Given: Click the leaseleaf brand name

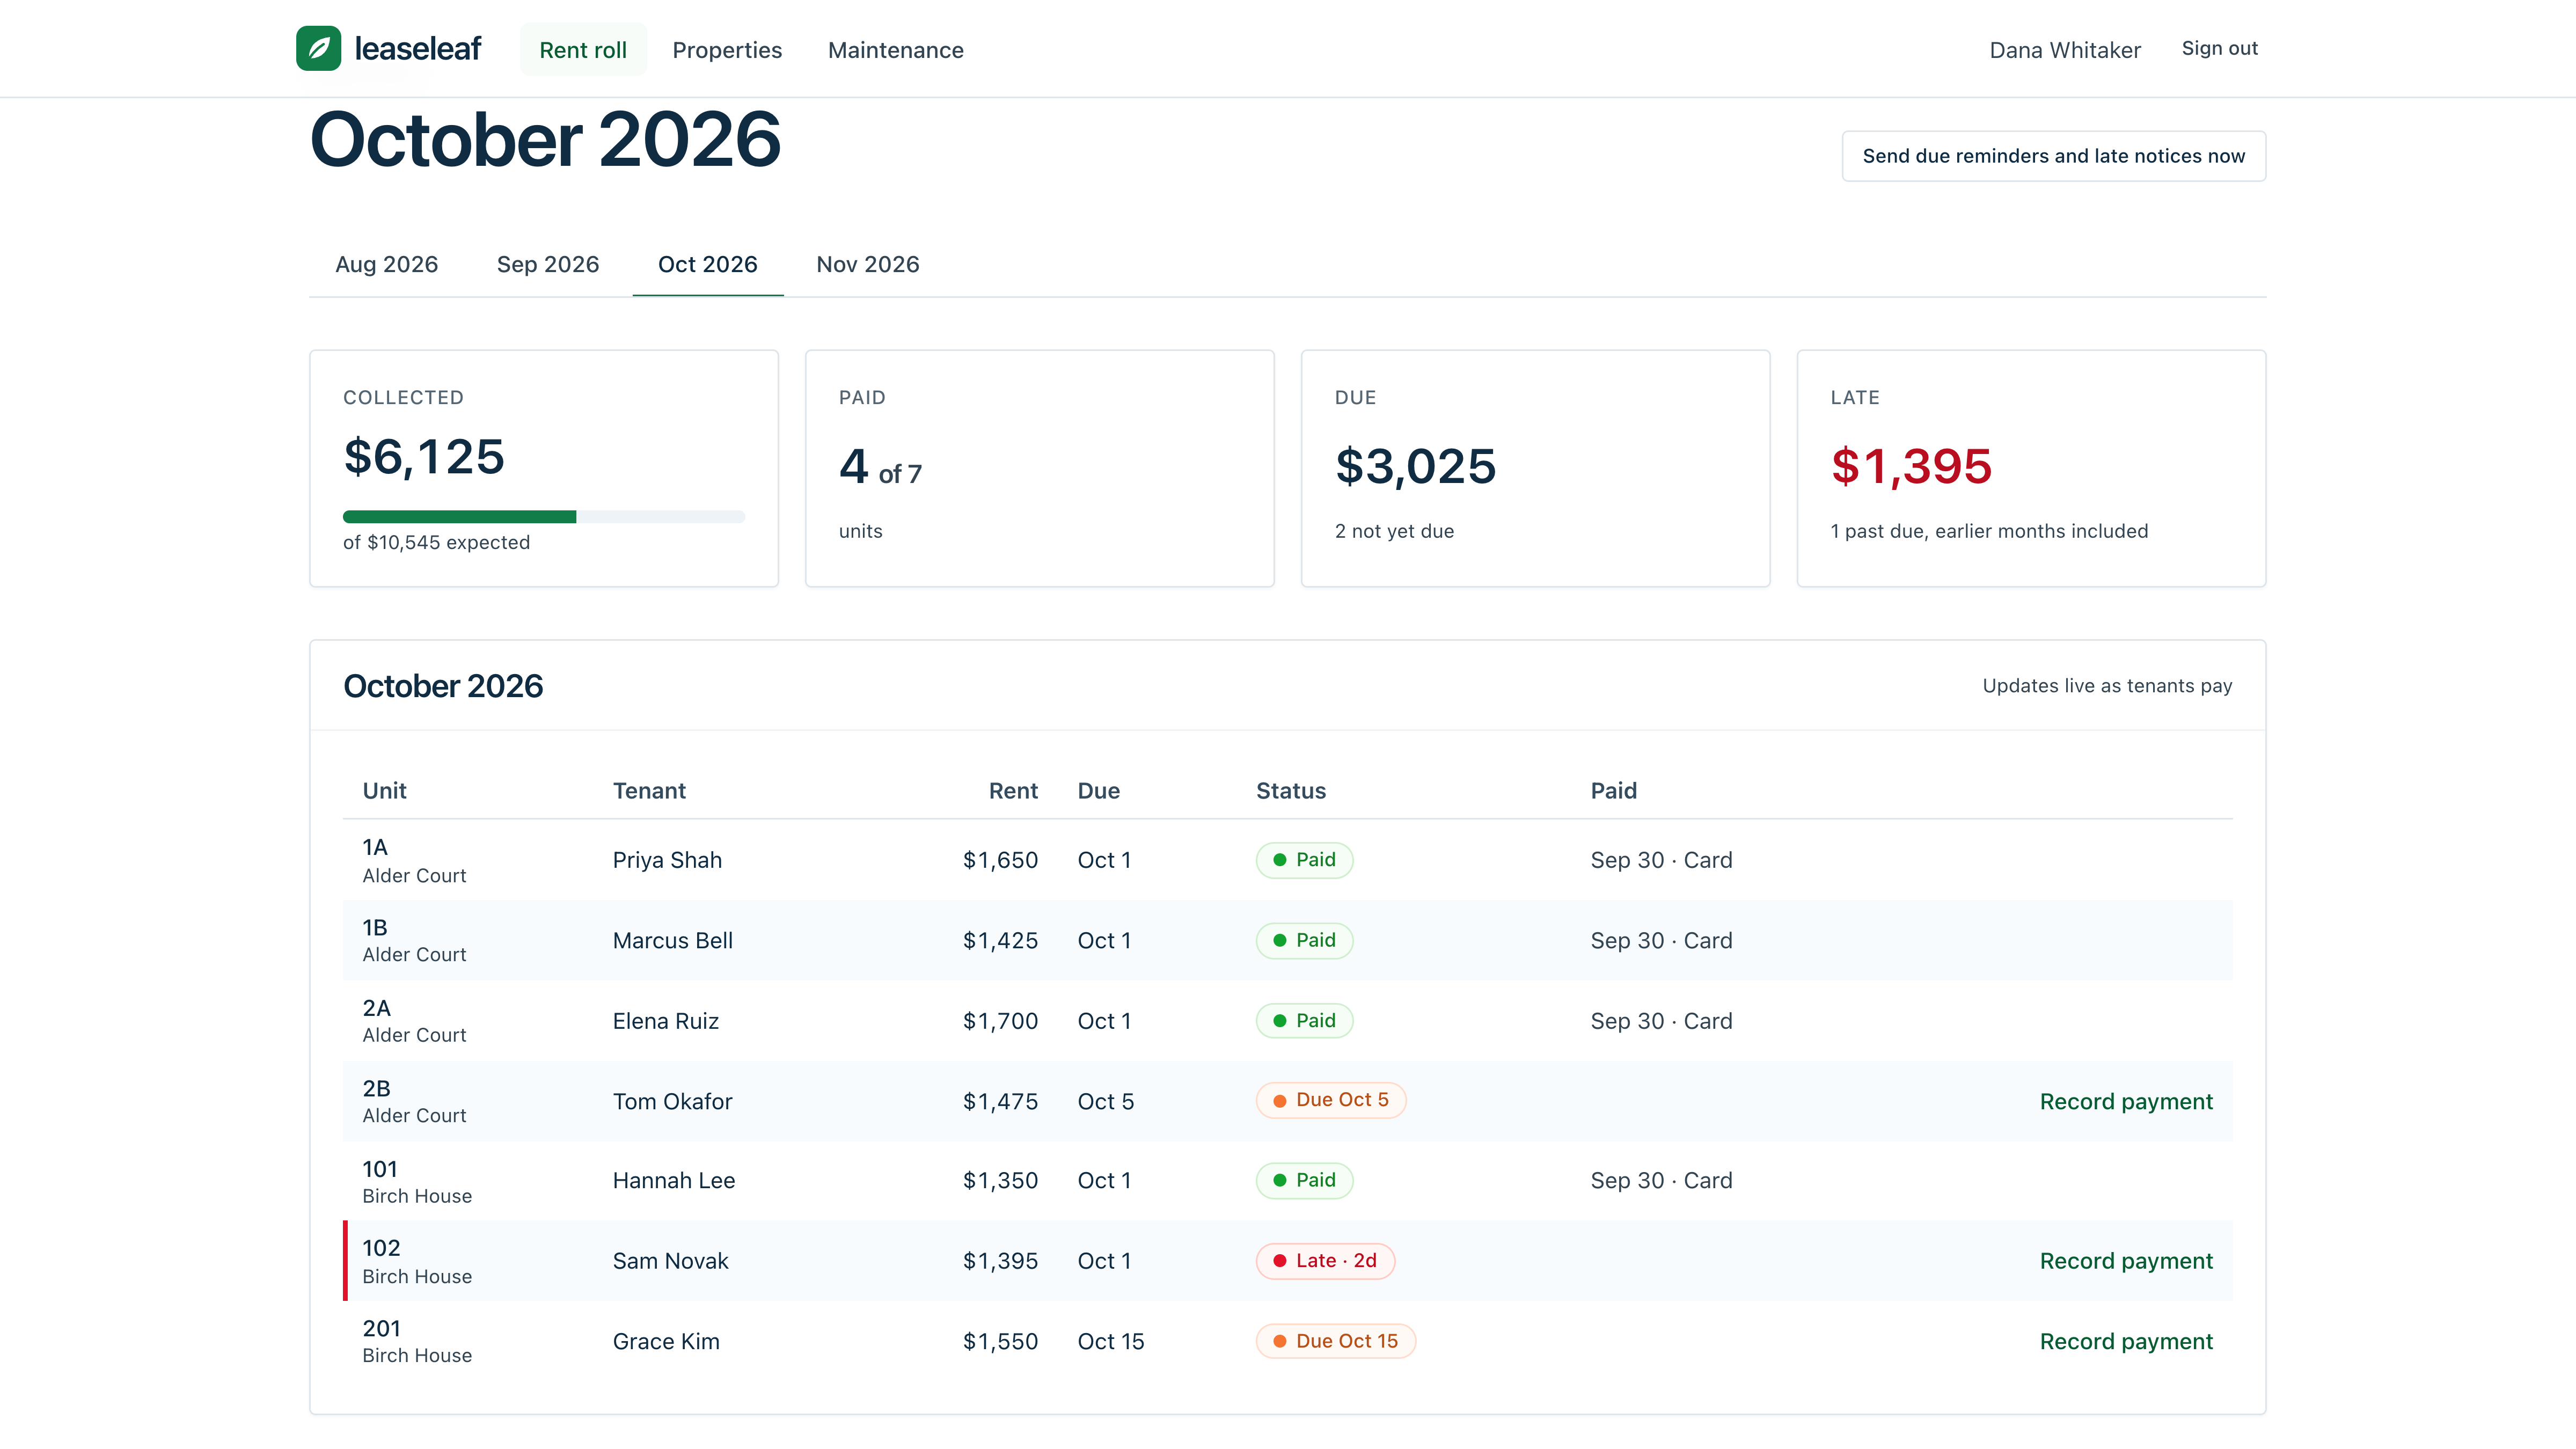Looking at the screenshot, I should pyautogui.click(x=418, y=48).
